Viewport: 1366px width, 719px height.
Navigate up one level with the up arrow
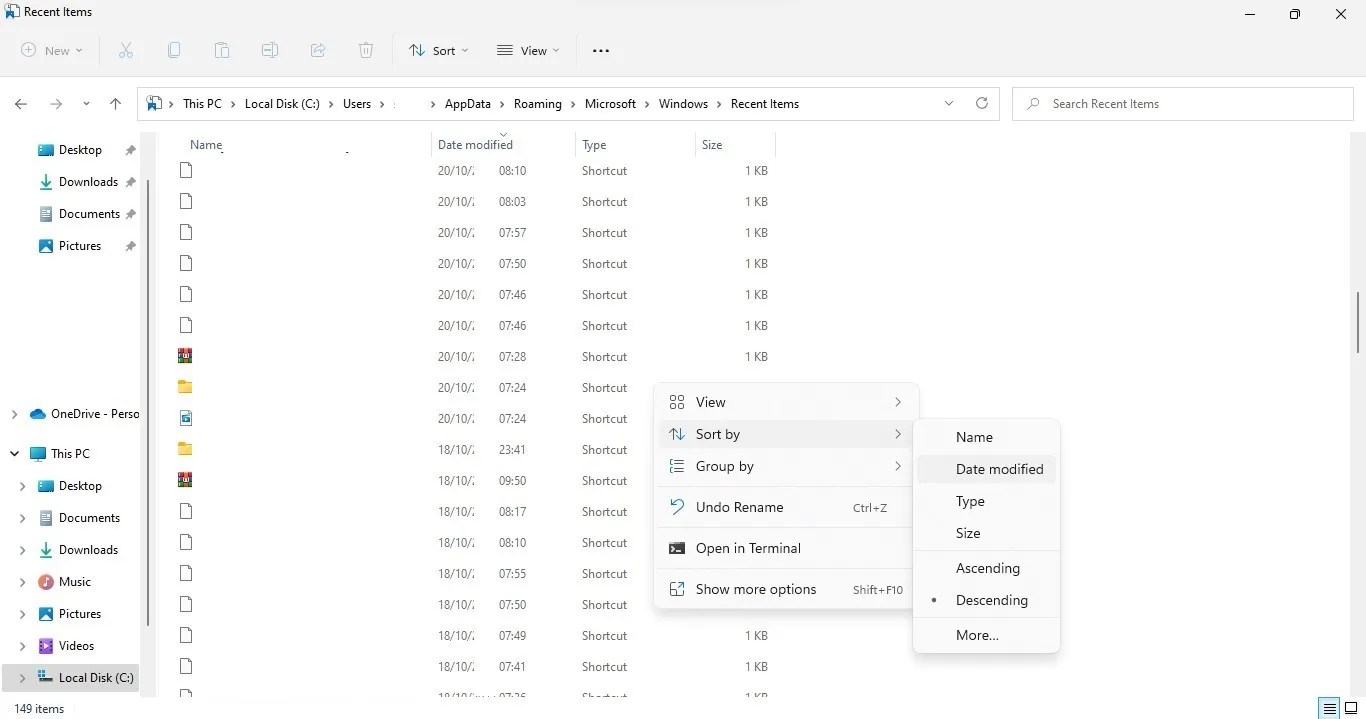(x=115, y=103)
